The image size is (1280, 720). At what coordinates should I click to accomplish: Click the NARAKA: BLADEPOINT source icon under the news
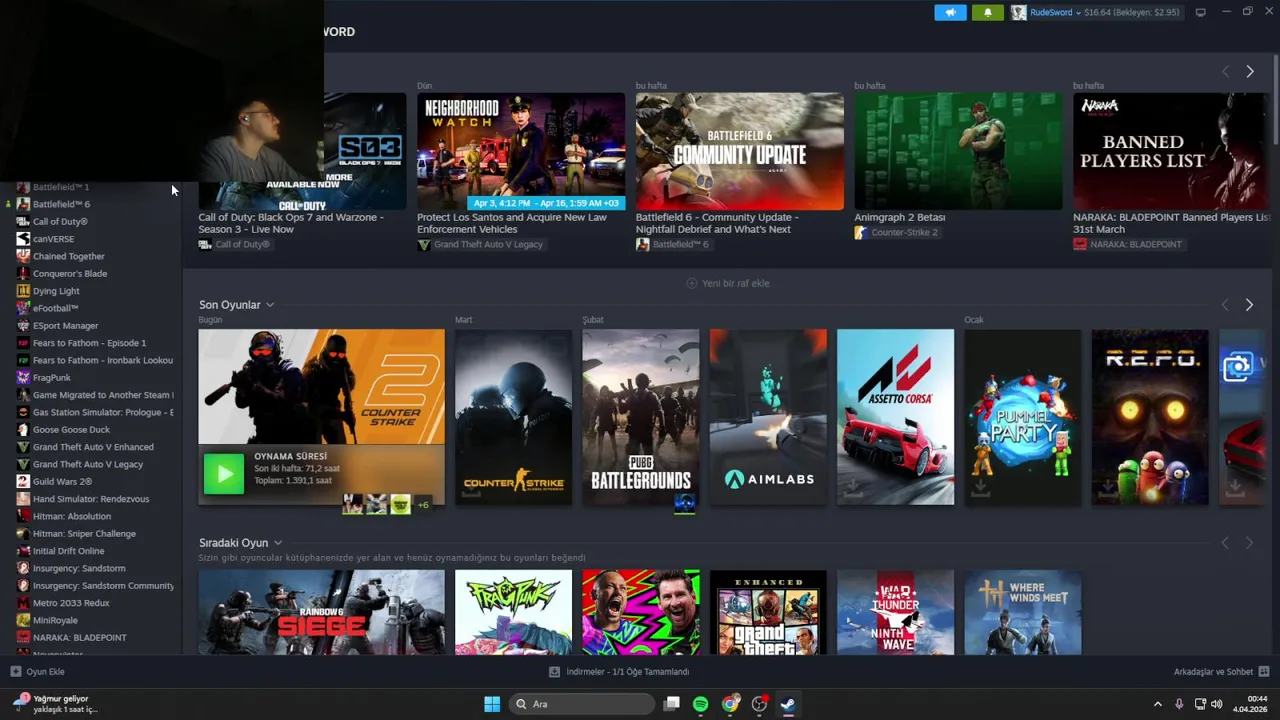1080,244
